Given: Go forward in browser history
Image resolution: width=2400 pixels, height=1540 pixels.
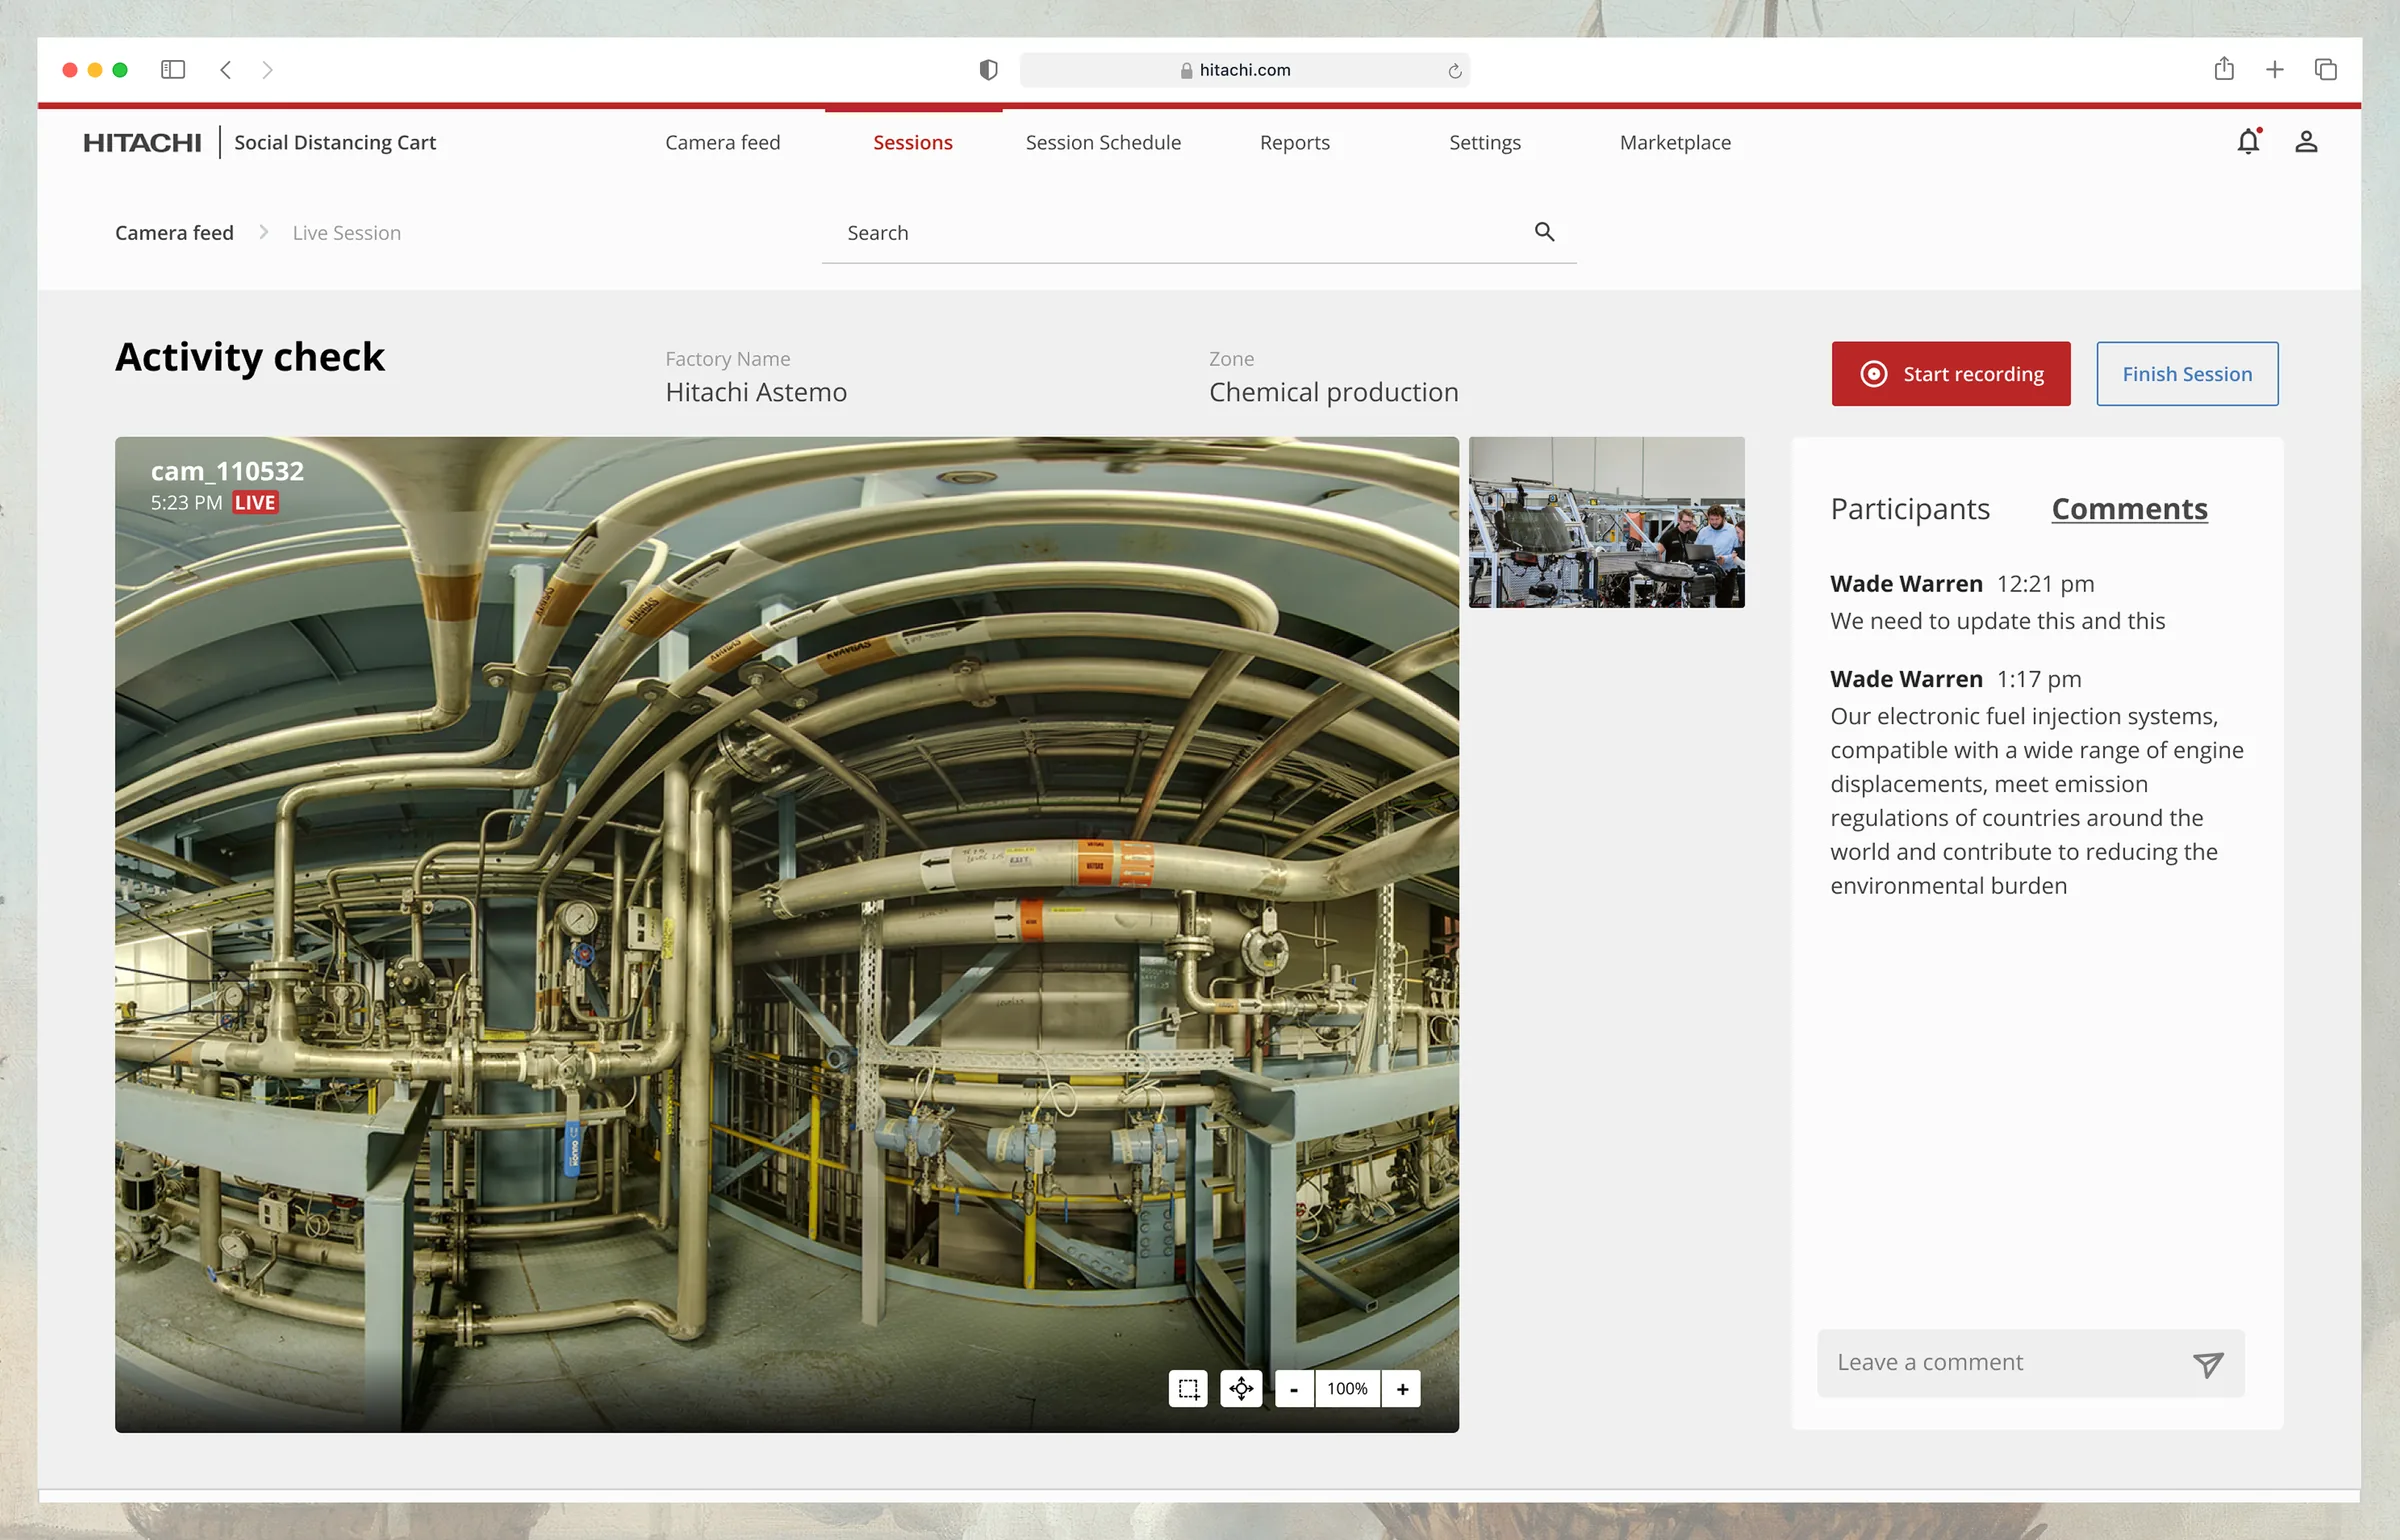Looking at the screenshot, I should coord(267,69).
